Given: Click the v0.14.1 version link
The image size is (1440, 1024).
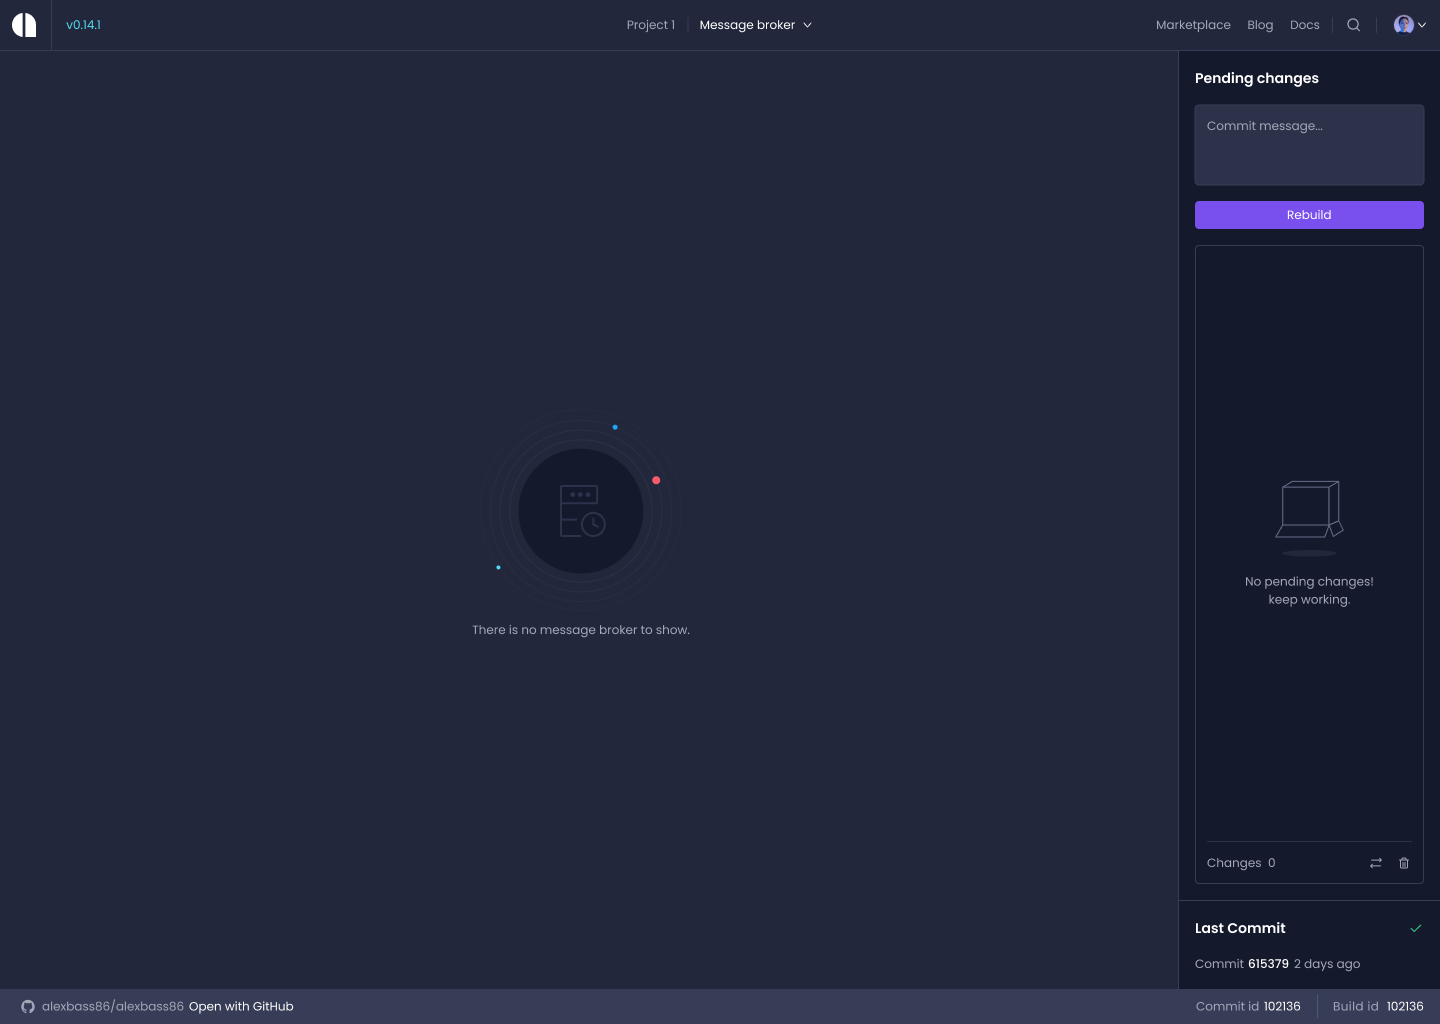Looking at the screenshot, I should (83, 24).
